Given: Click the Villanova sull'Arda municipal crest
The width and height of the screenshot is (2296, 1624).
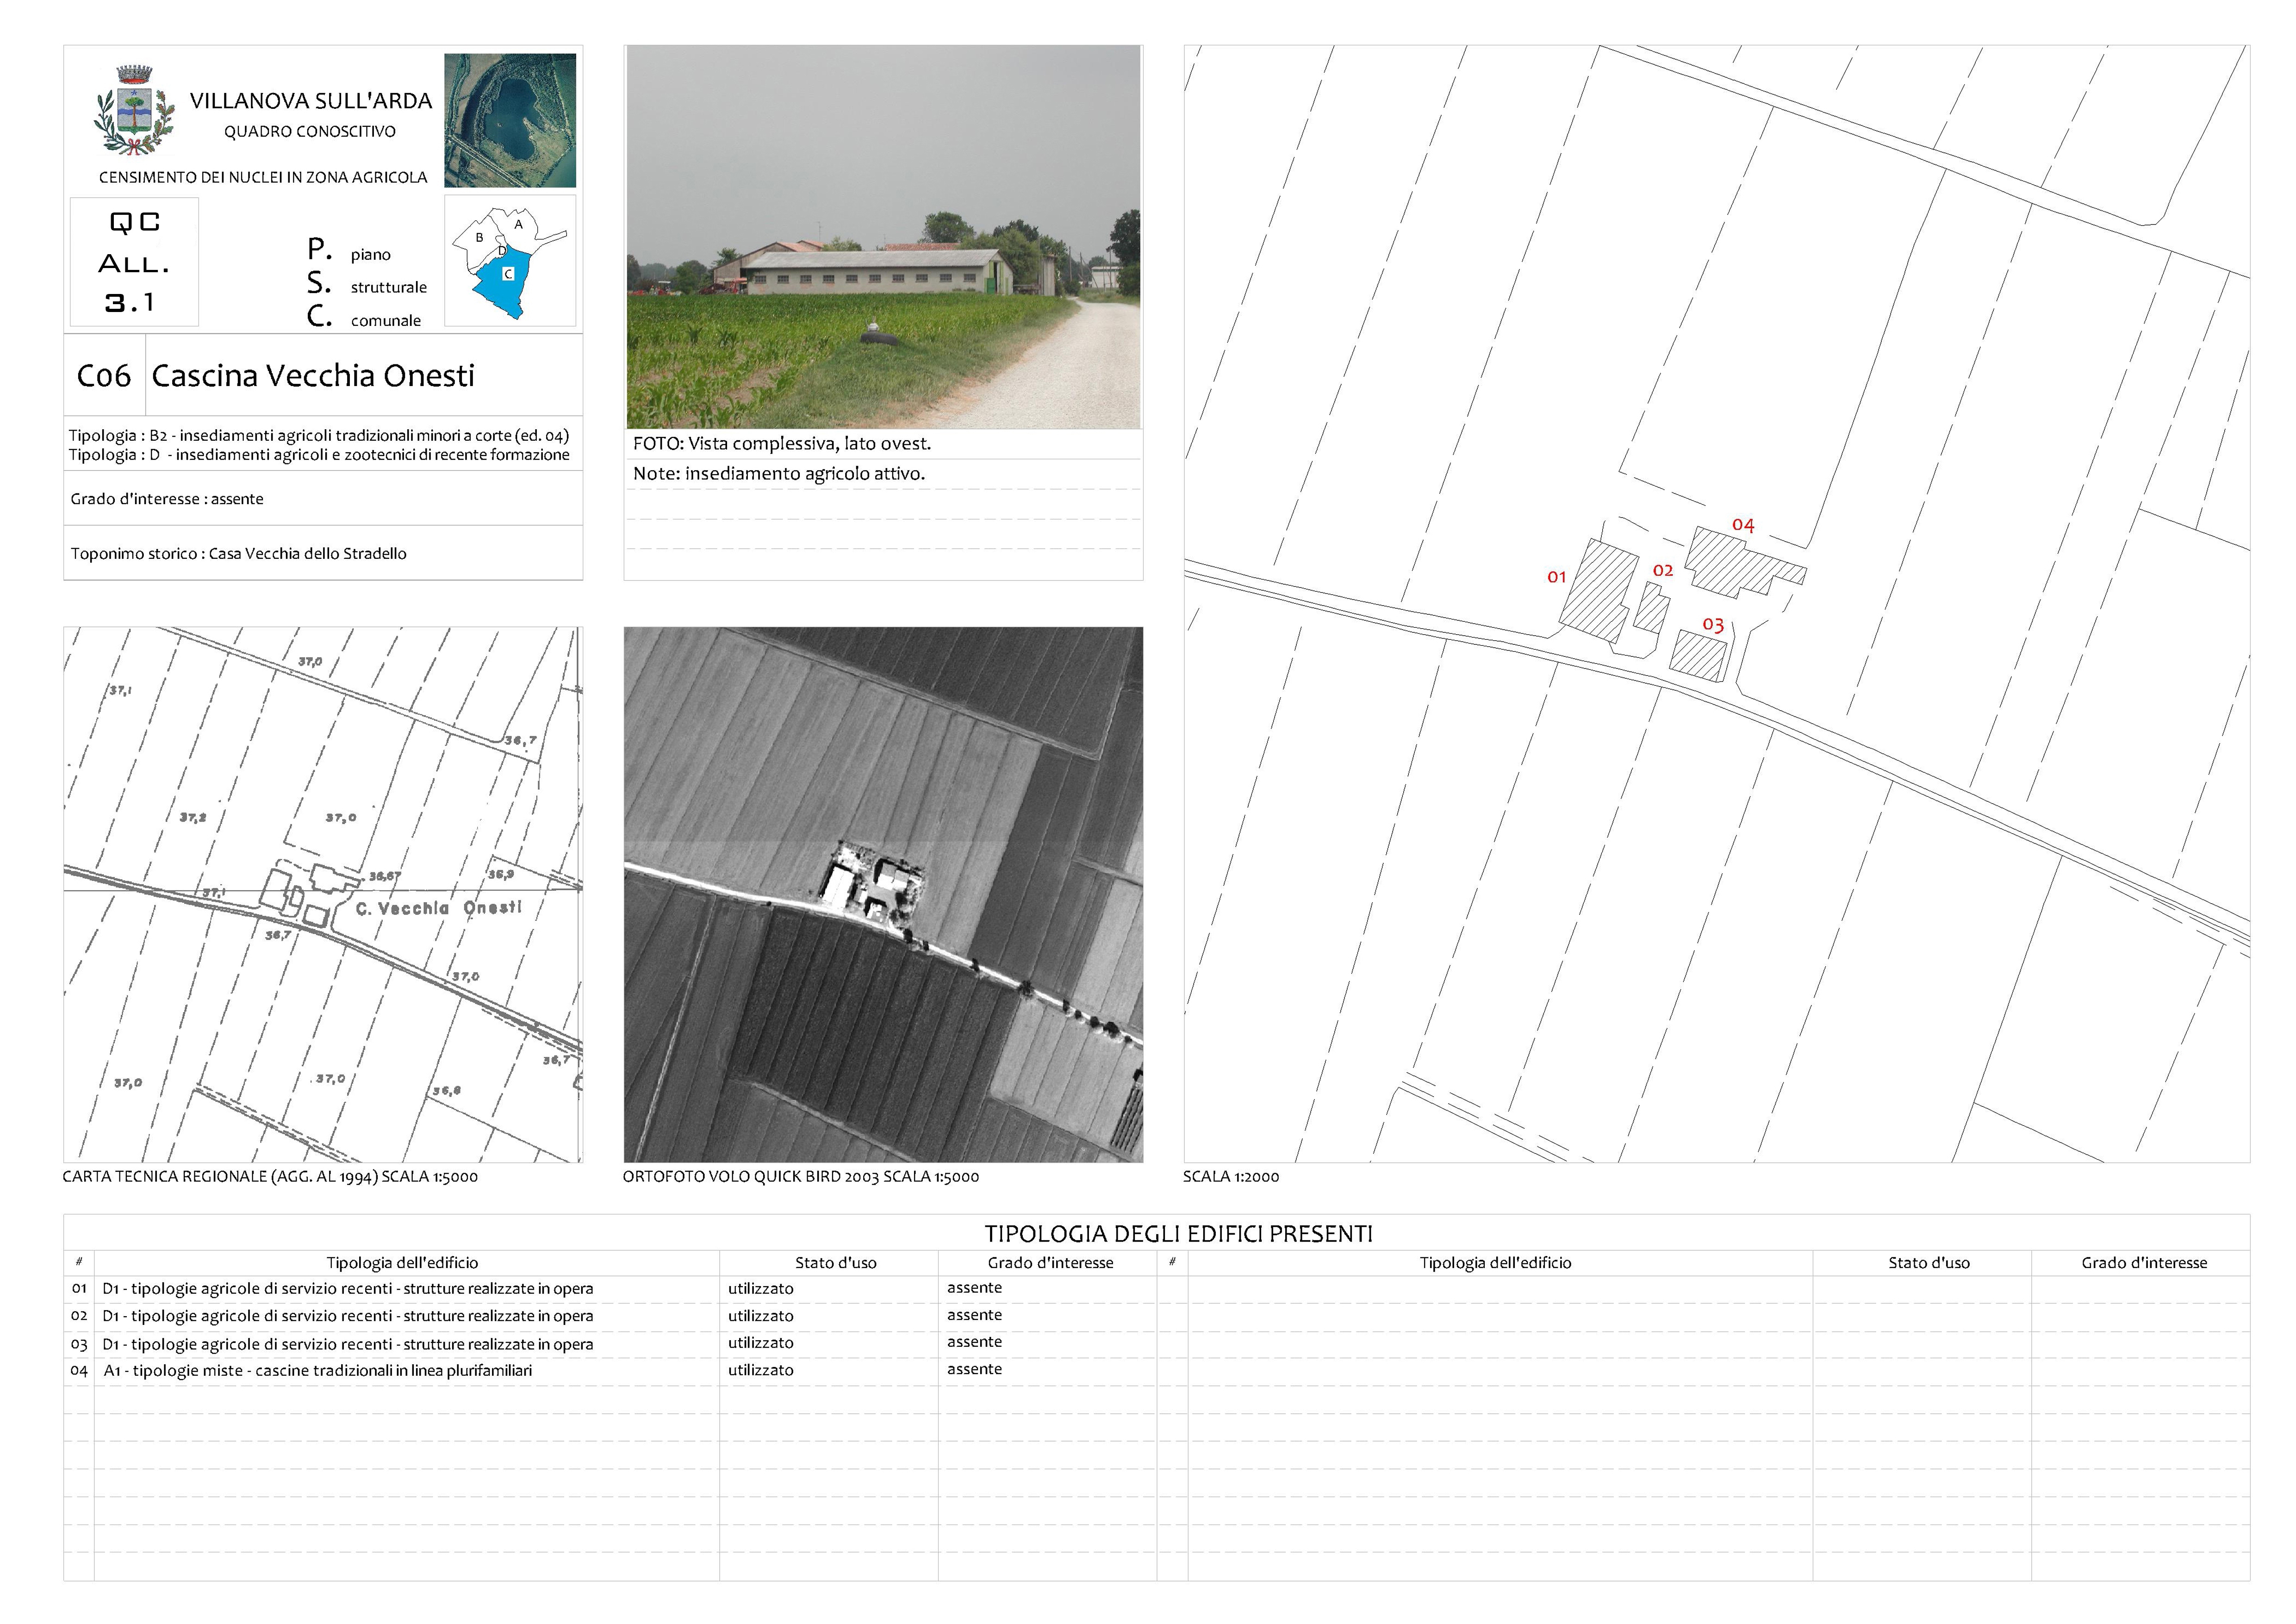Looking at the screenshot, I should pyautogui.click(x=134, y=110).
